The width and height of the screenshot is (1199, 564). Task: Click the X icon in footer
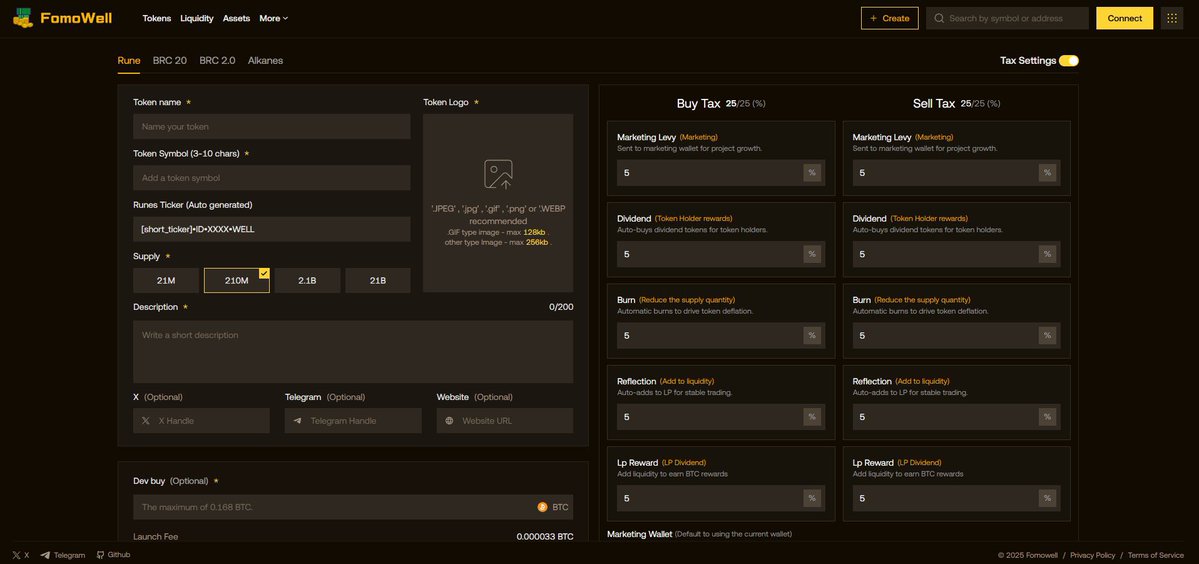[17, 555]
